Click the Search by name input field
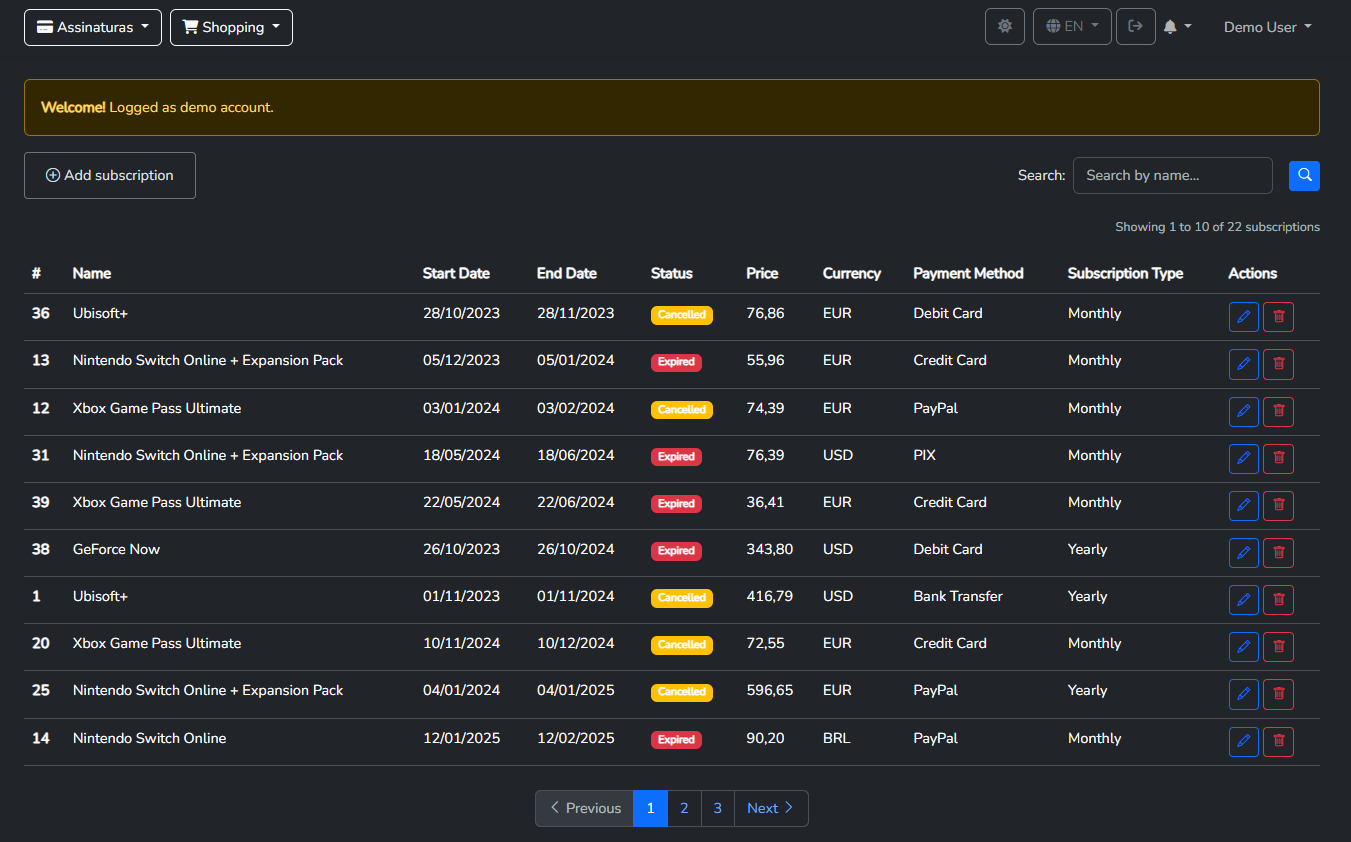This screenshot has width=1351, height=842. [1172, 175]
